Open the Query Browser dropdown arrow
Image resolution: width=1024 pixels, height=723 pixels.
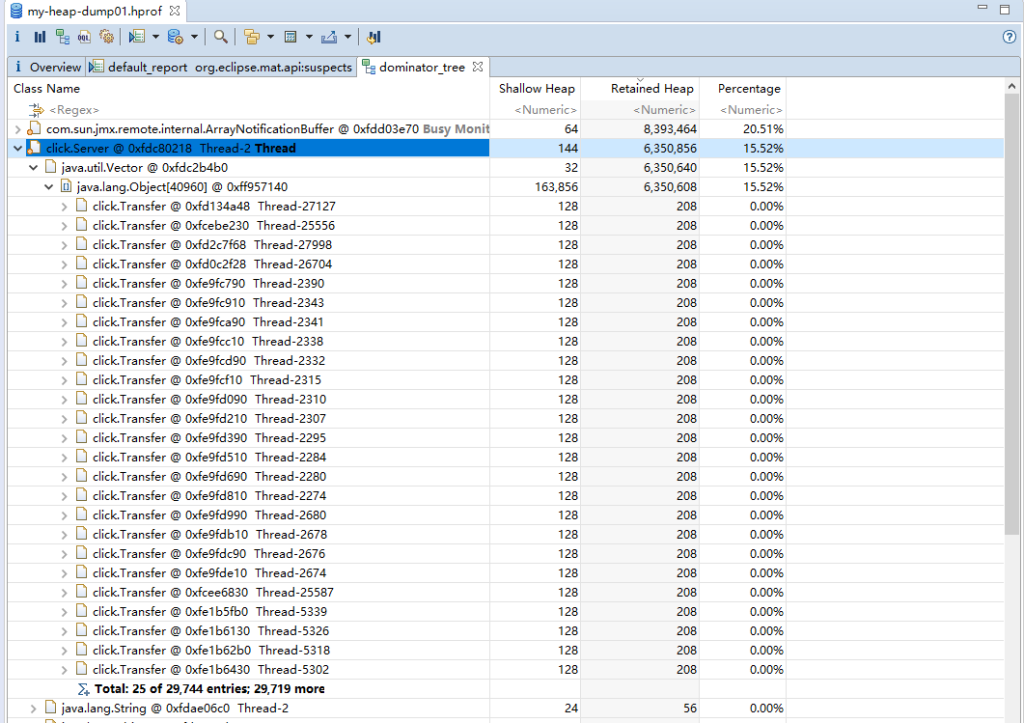195,37
